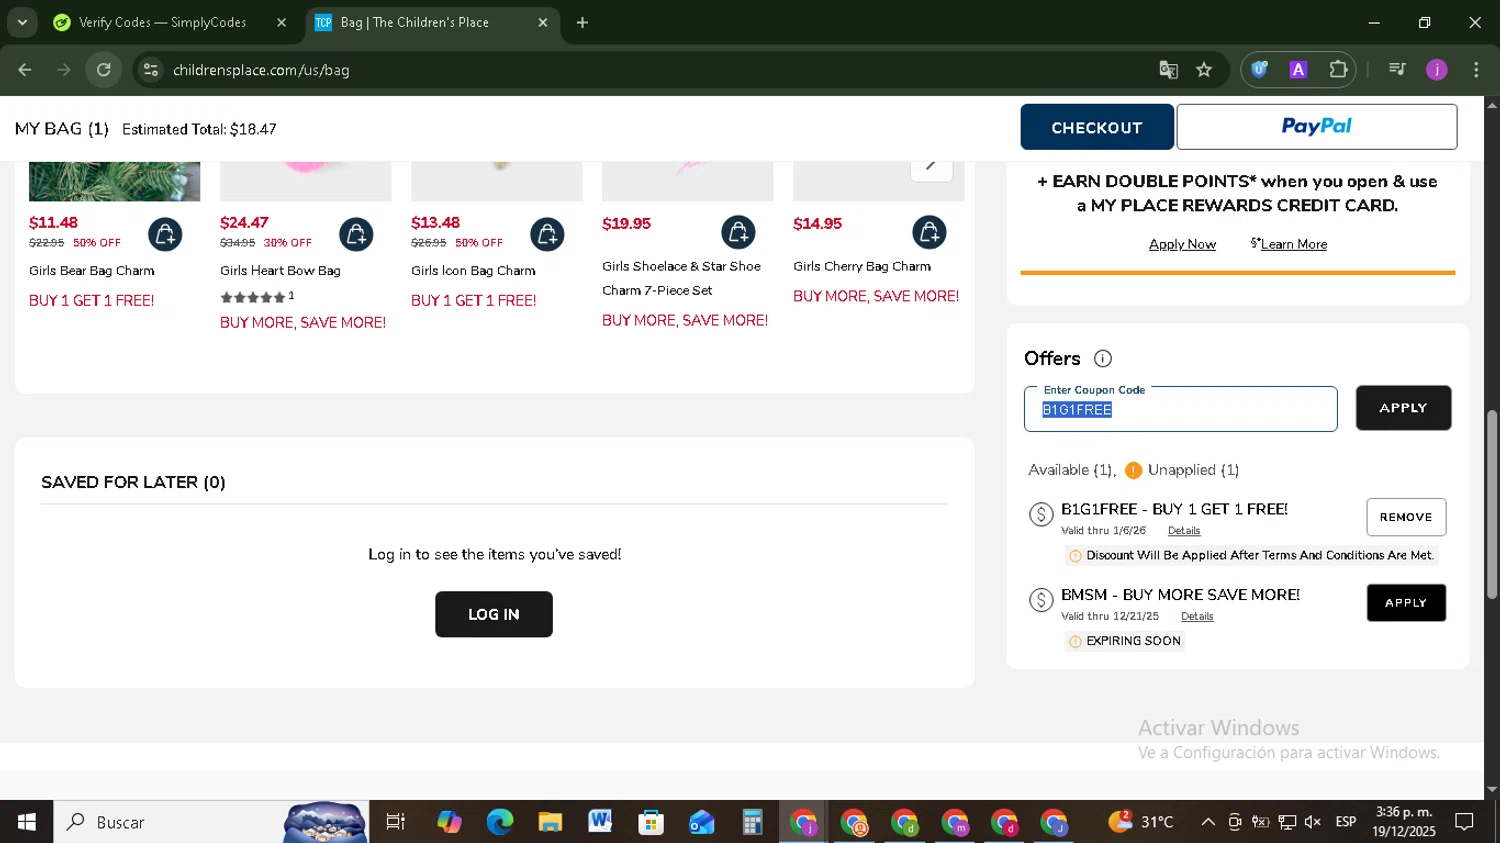Open the purple A extension icon

1298,70
